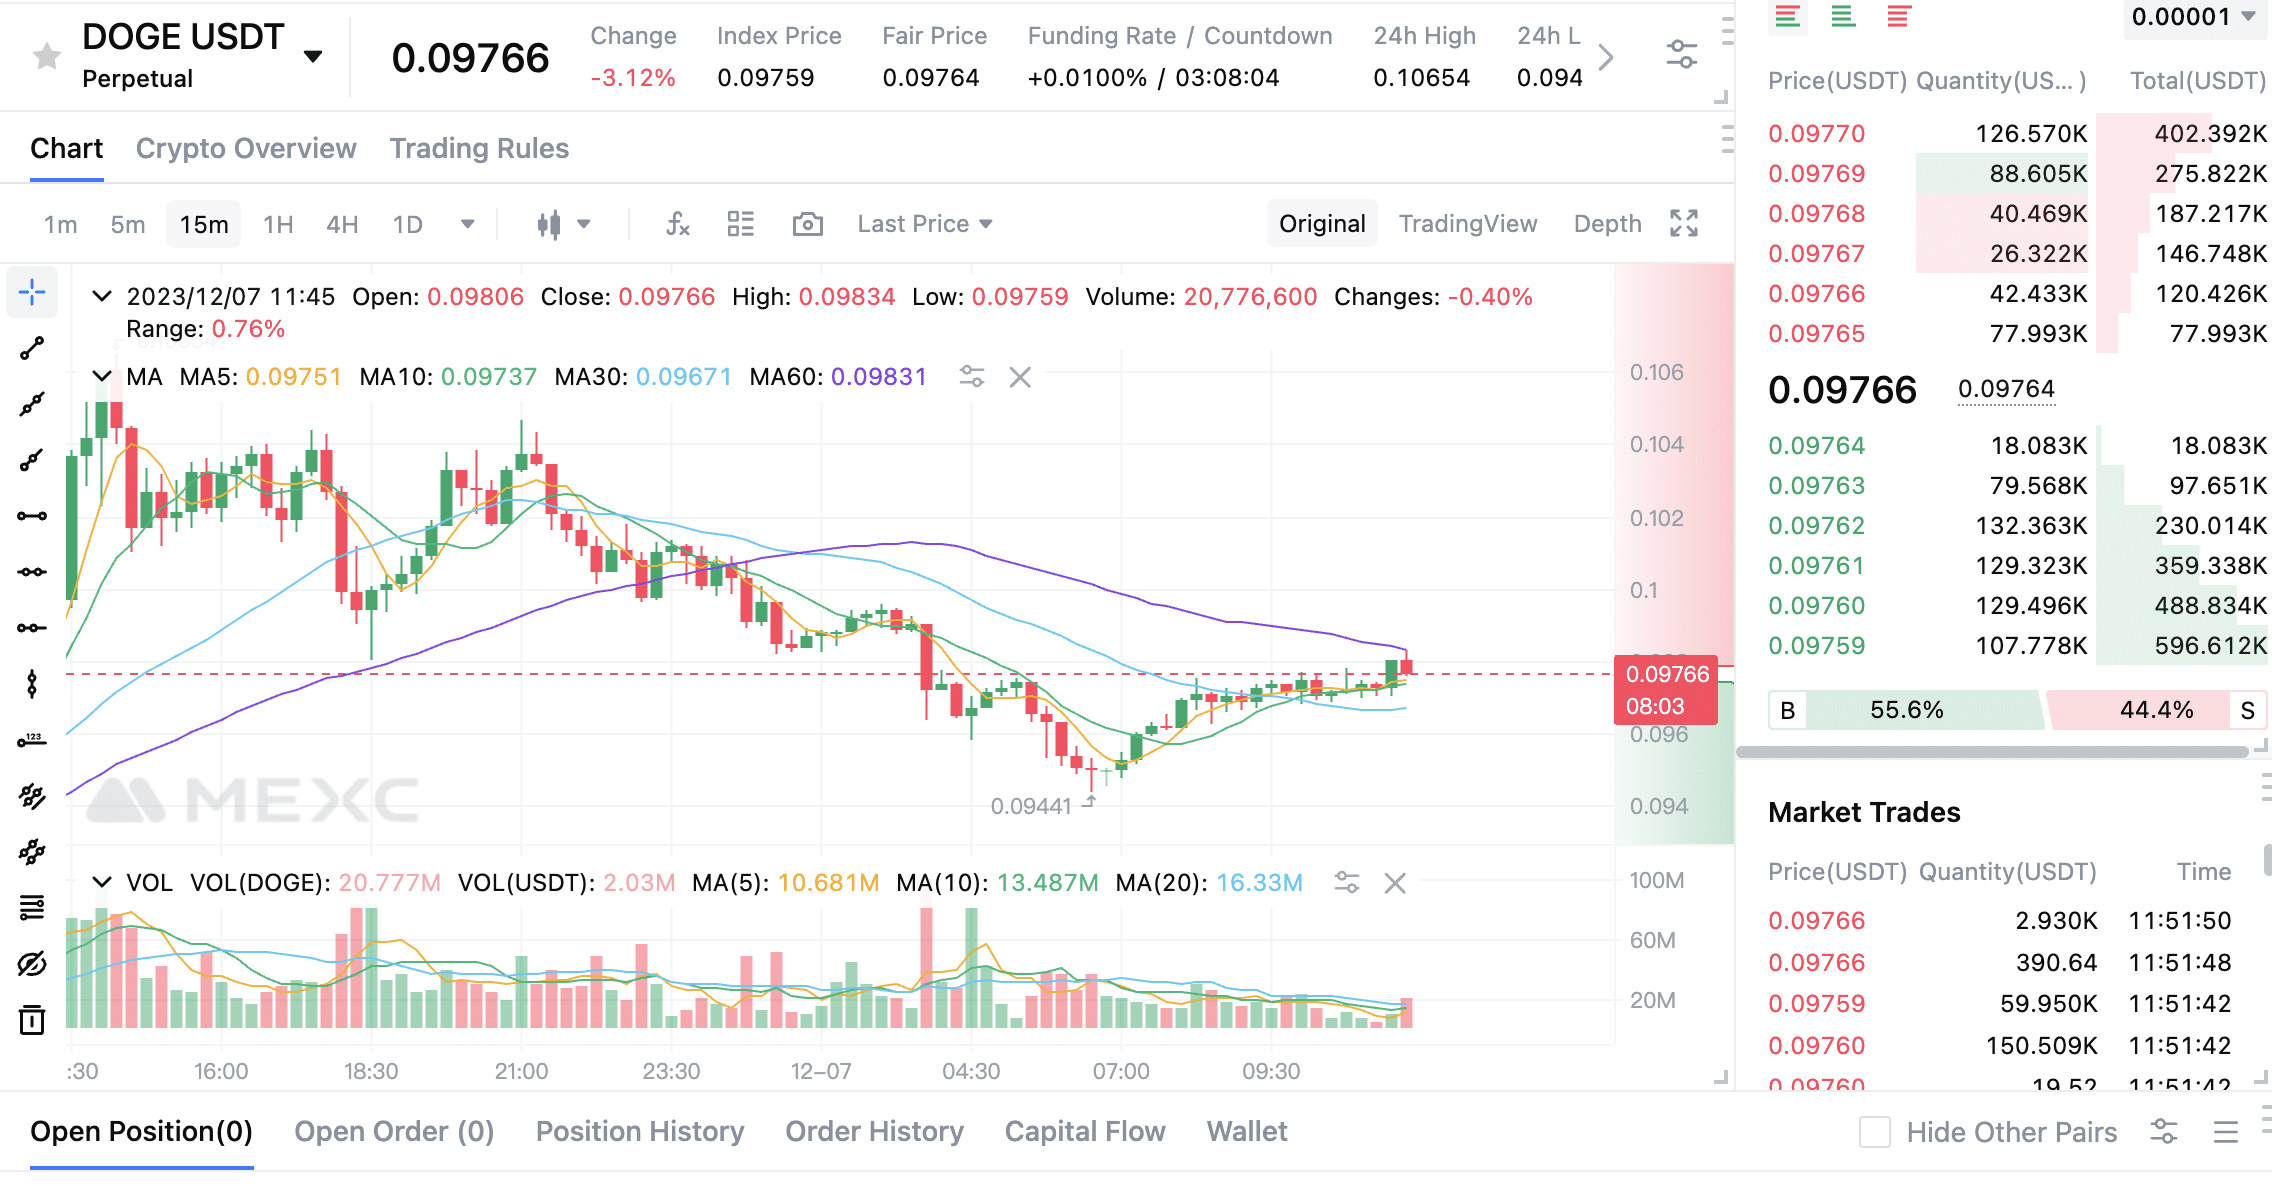Open positions panel list menu icon

(x=2226, y=1132)
